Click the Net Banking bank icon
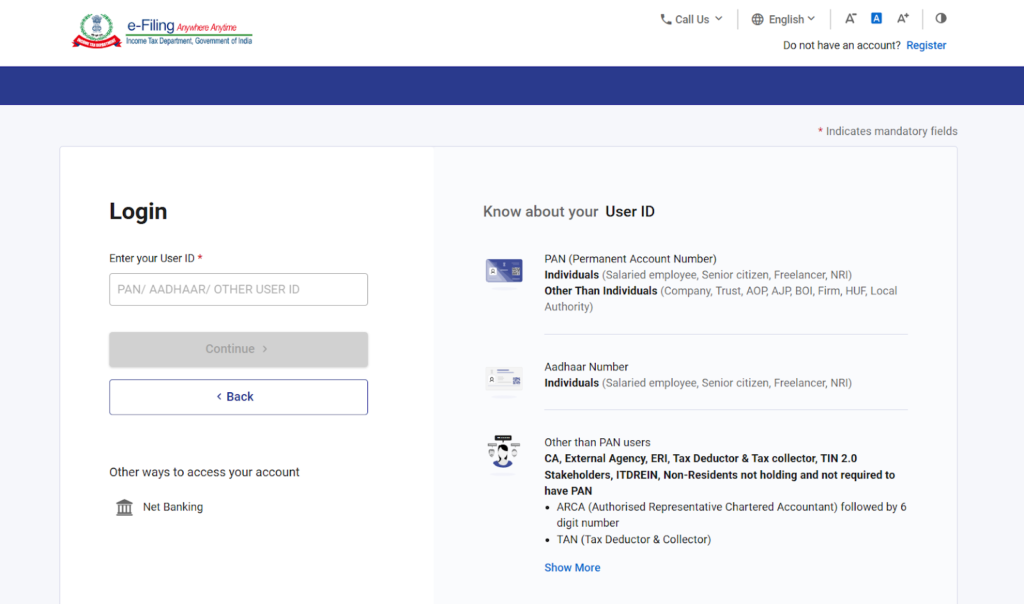The width and height of the screenshot is (1024, 604). point(124,507)
